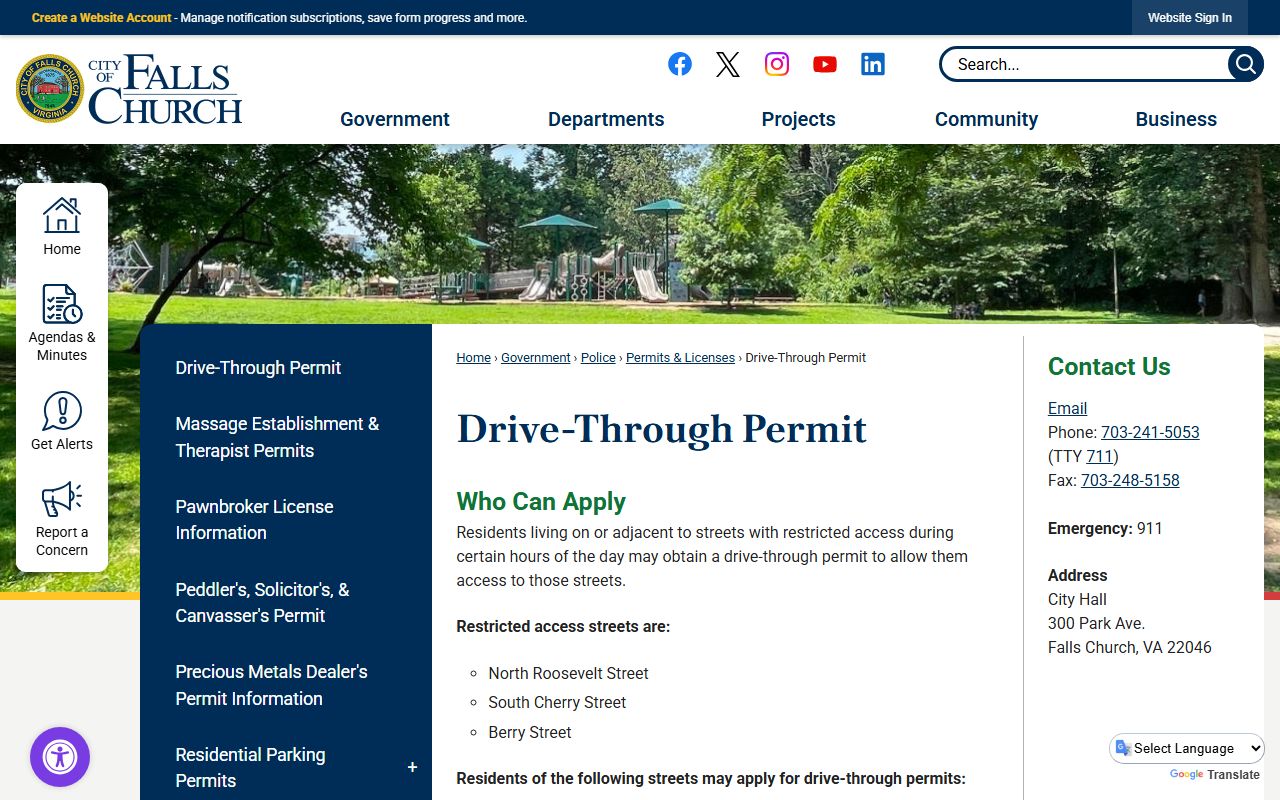Click the Drive-Through Permit page title

pos(661,429)
